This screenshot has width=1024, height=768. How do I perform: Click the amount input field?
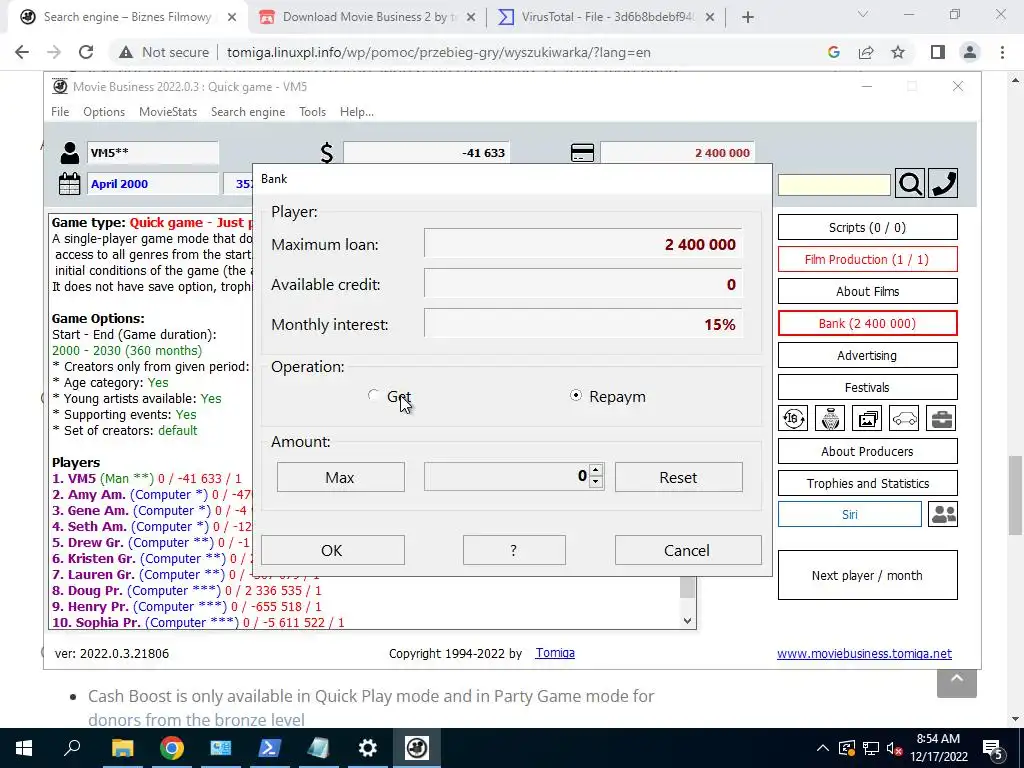pyautogui.click(x=507, y=477)
